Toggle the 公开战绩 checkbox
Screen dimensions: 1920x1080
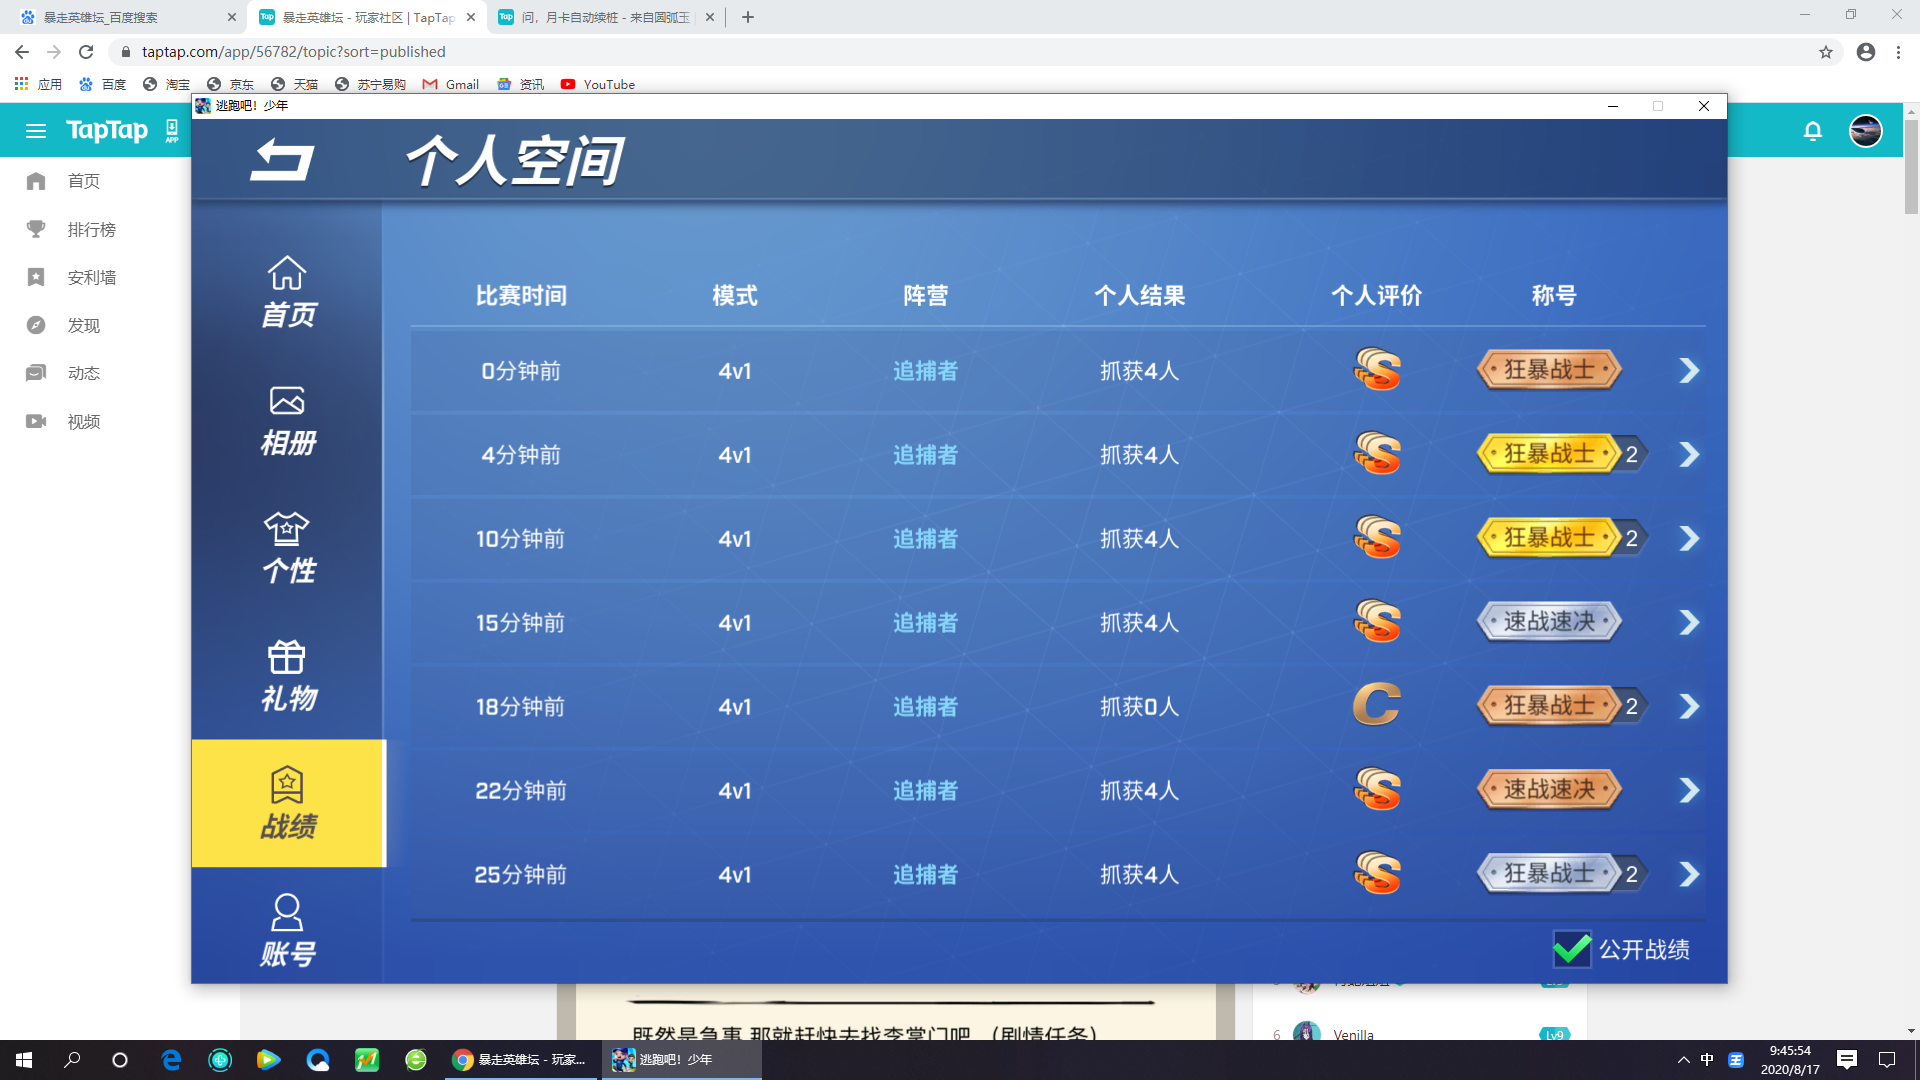[1572, 949]
